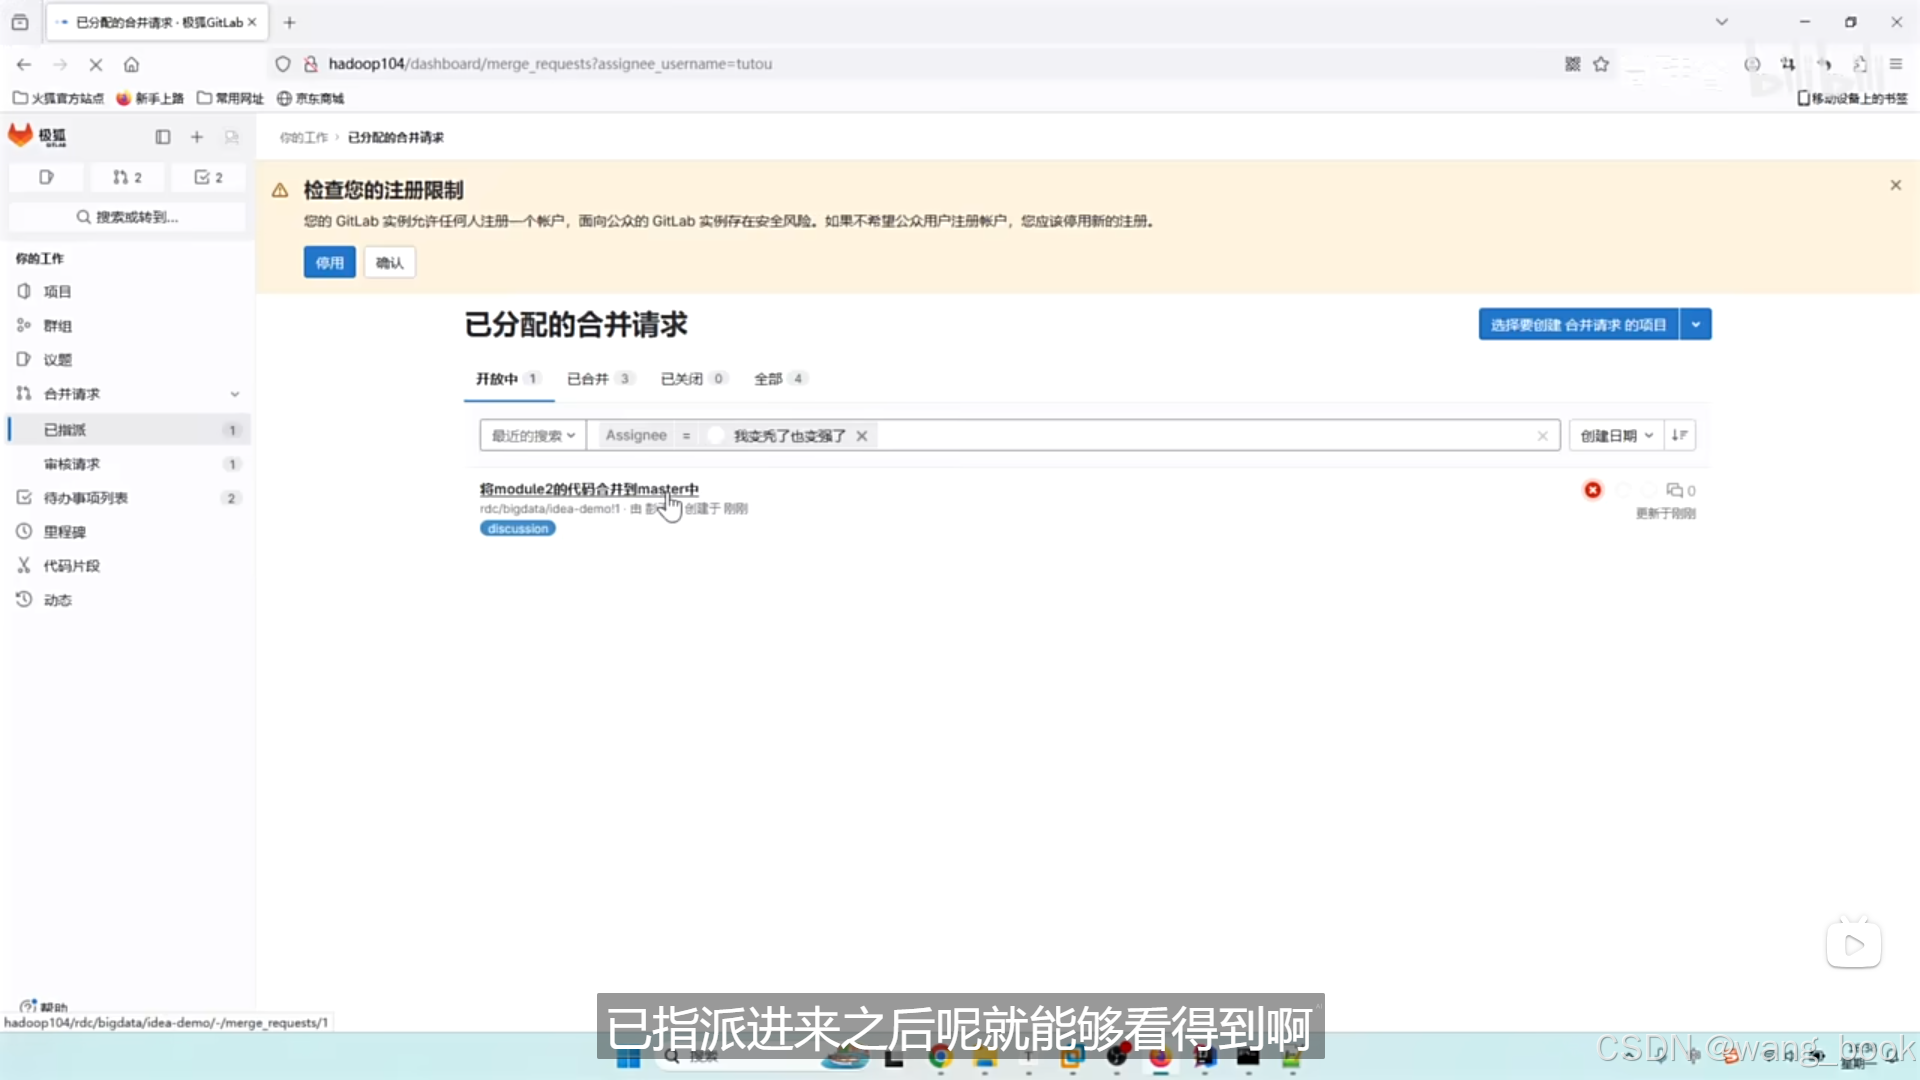Open to-do counter showing 2
The image size is (1920, 1080).
tap(208, 177)
